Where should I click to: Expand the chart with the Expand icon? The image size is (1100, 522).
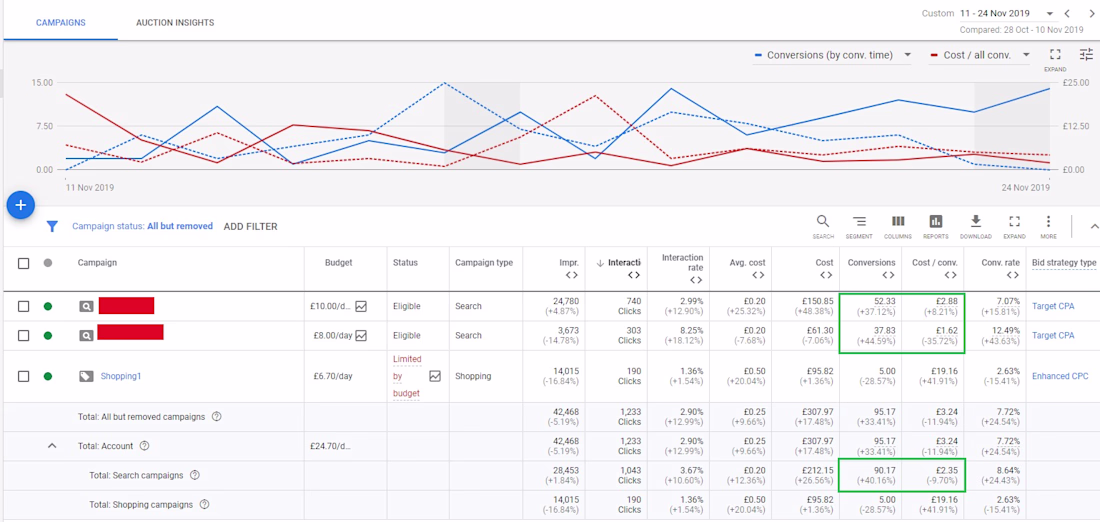[x=1054, y=55]
